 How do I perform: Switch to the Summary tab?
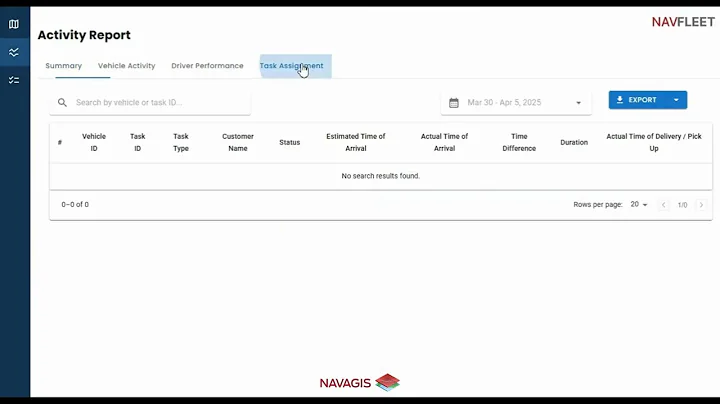point(64,66)
